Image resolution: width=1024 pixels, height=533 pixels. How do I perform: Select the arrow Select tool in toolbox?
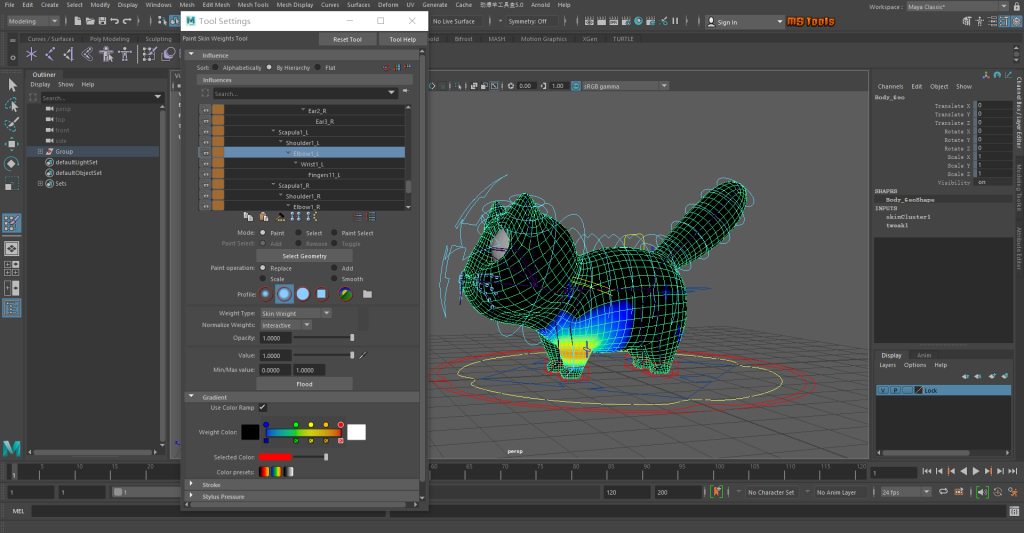click(12, 85)
